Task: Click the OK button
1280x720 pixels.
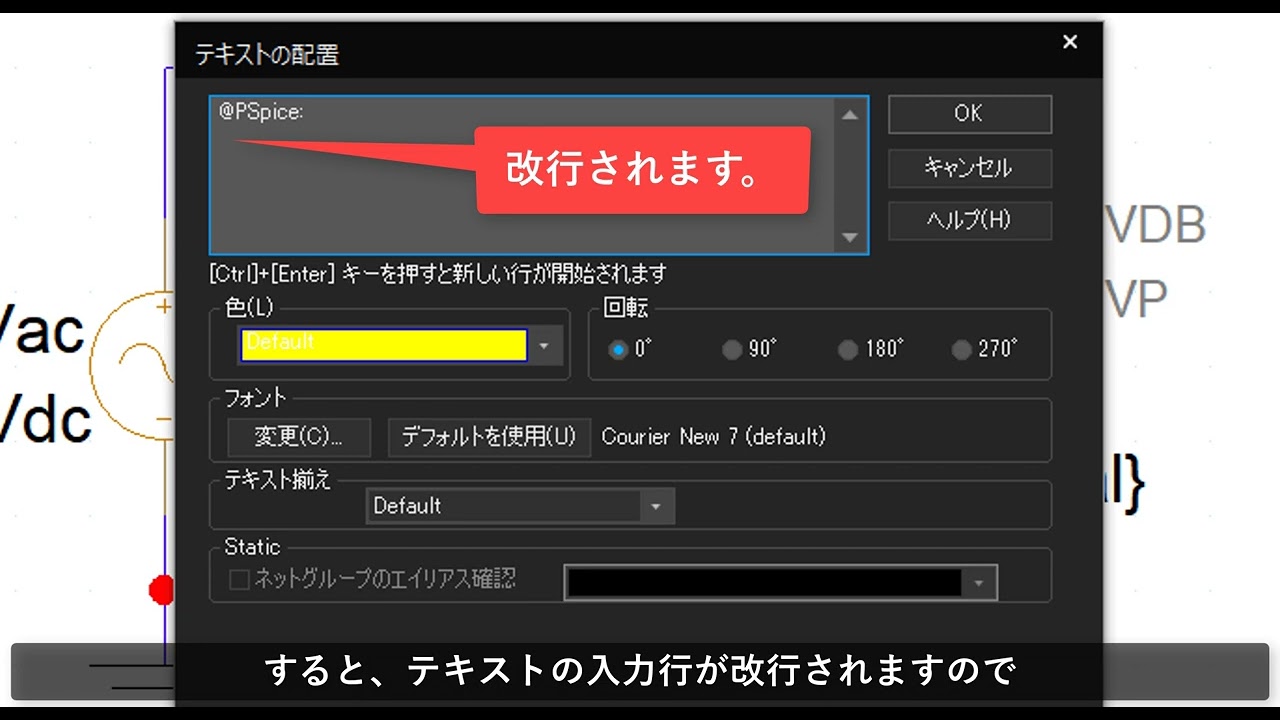Action: click(969, 114)
